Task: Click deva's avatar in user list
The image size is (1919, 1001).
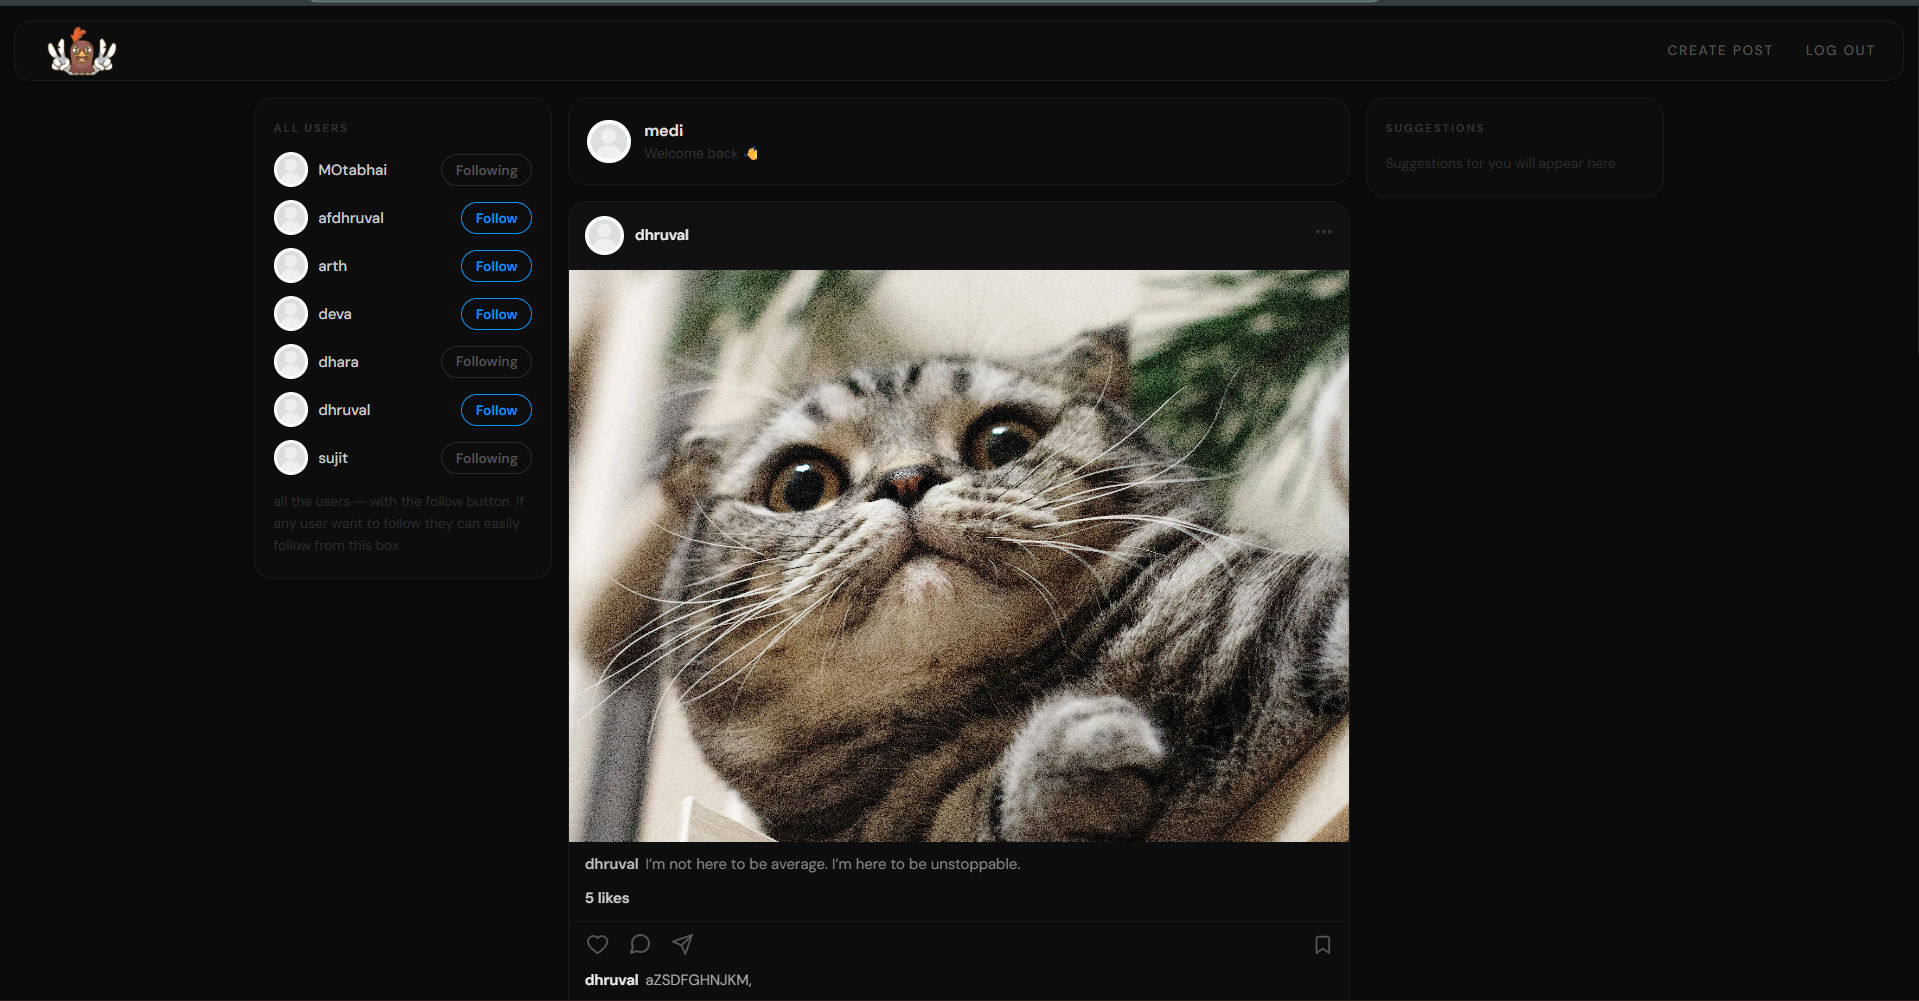Action: click(x=291, y=314)
